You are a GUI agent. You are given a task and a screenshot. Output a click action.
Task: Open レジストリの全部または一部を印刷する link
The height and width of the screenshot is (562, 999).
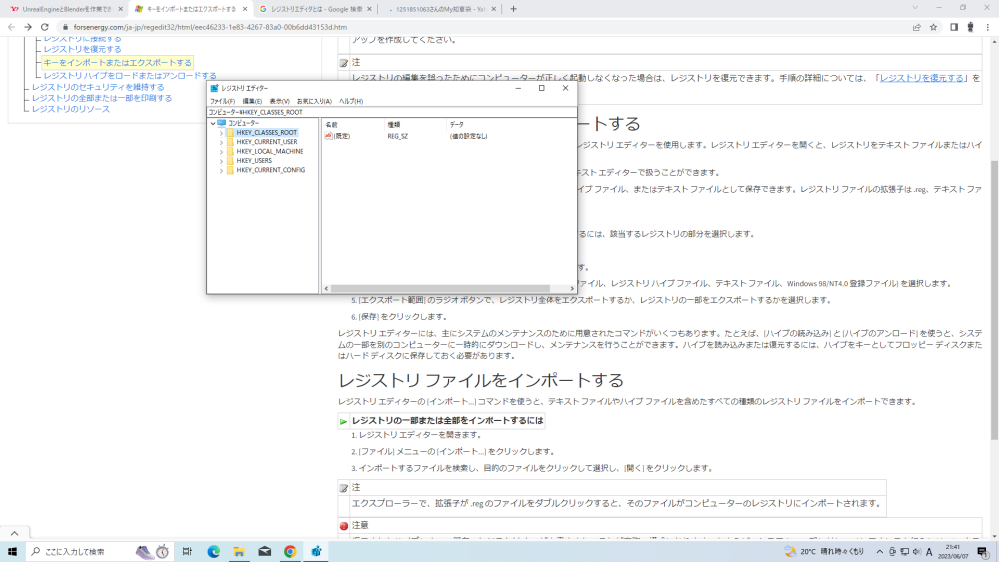point(102,98)
